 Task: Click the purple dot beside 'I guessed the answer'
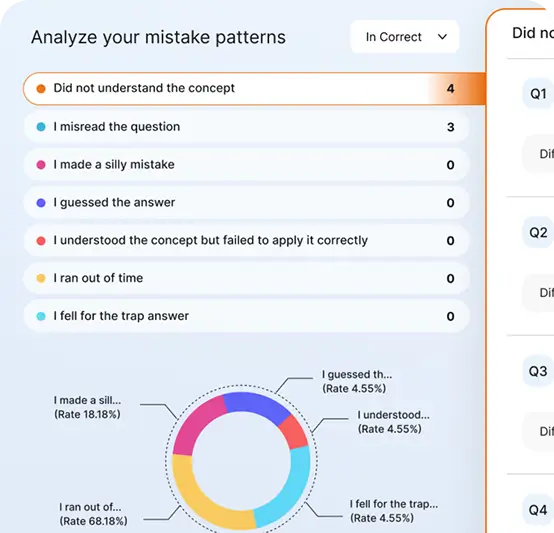pyautogui.click(x=41, y=203)
